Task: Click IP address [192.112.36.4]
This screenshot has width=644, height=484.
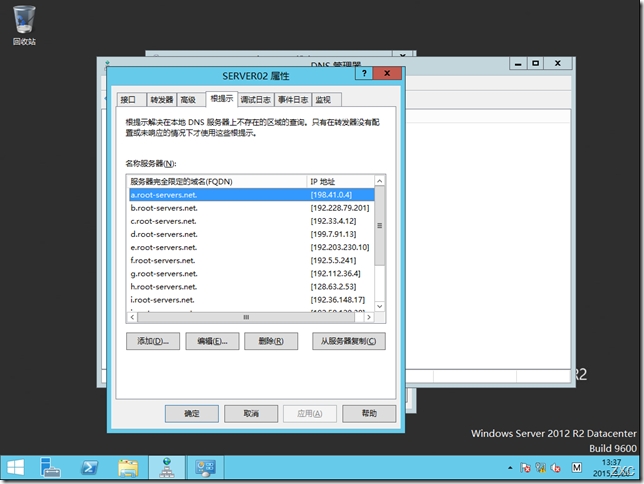Action: pyautogui.click(x=335, y=274)
